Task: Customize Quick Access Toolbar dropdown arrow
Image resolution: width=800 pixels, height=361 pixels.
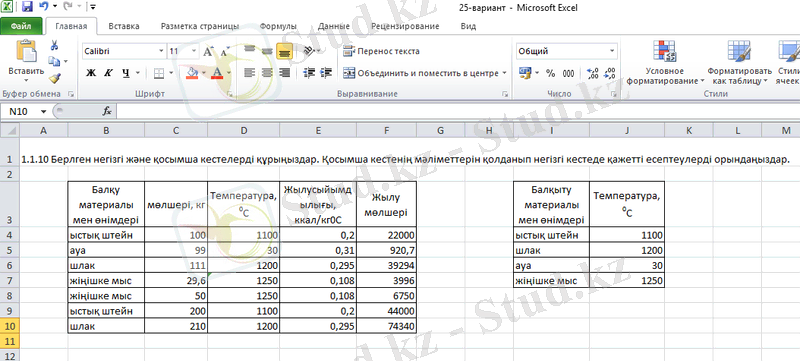Action: point(92,8)
